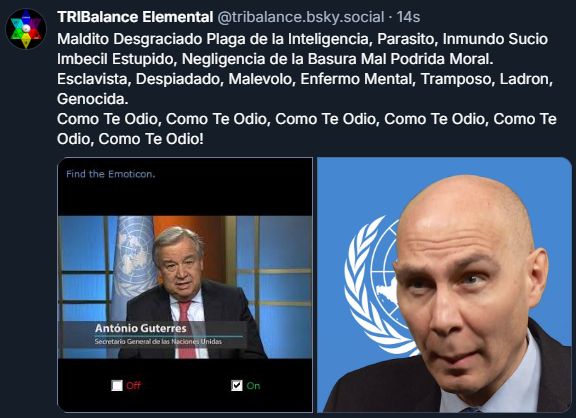Viewport: 576px width, 418px height.
Task: Click 'Secretario General de las Naciones Unidas' subtitle
Action: (x=158, y=341)
